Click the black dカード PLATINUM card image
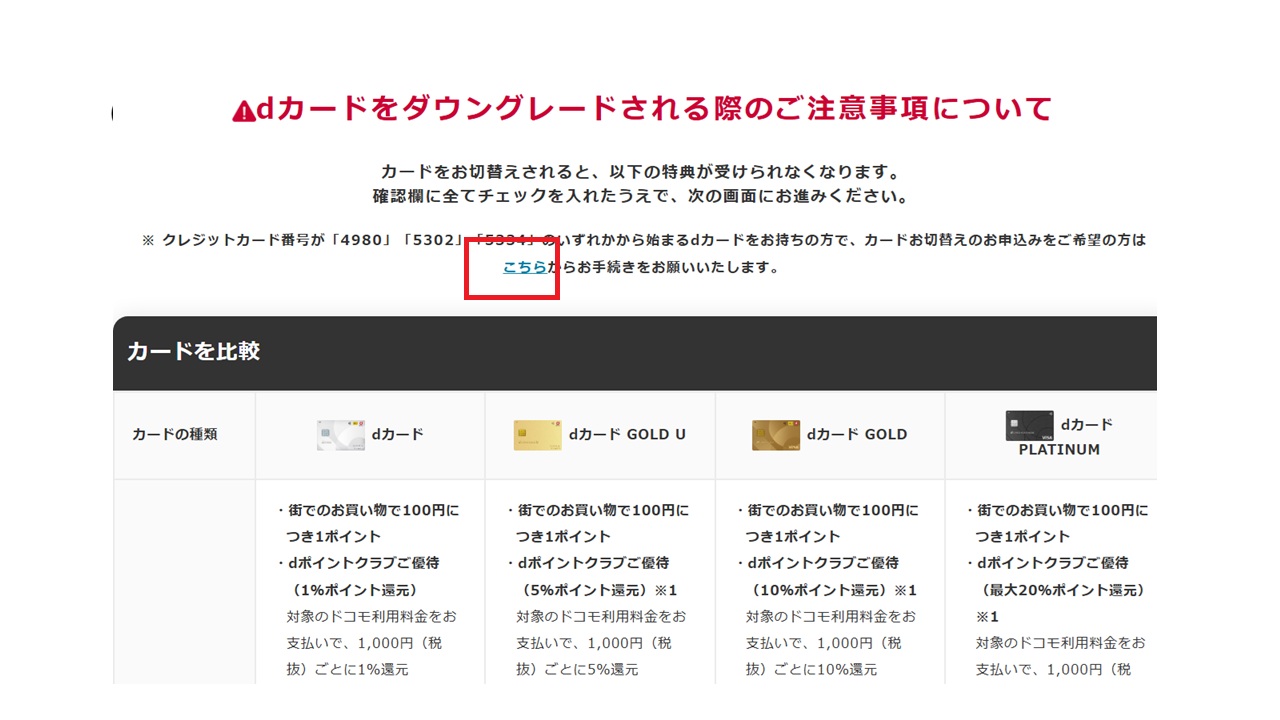This screenshot has height=720, width=1280. 1029,425
